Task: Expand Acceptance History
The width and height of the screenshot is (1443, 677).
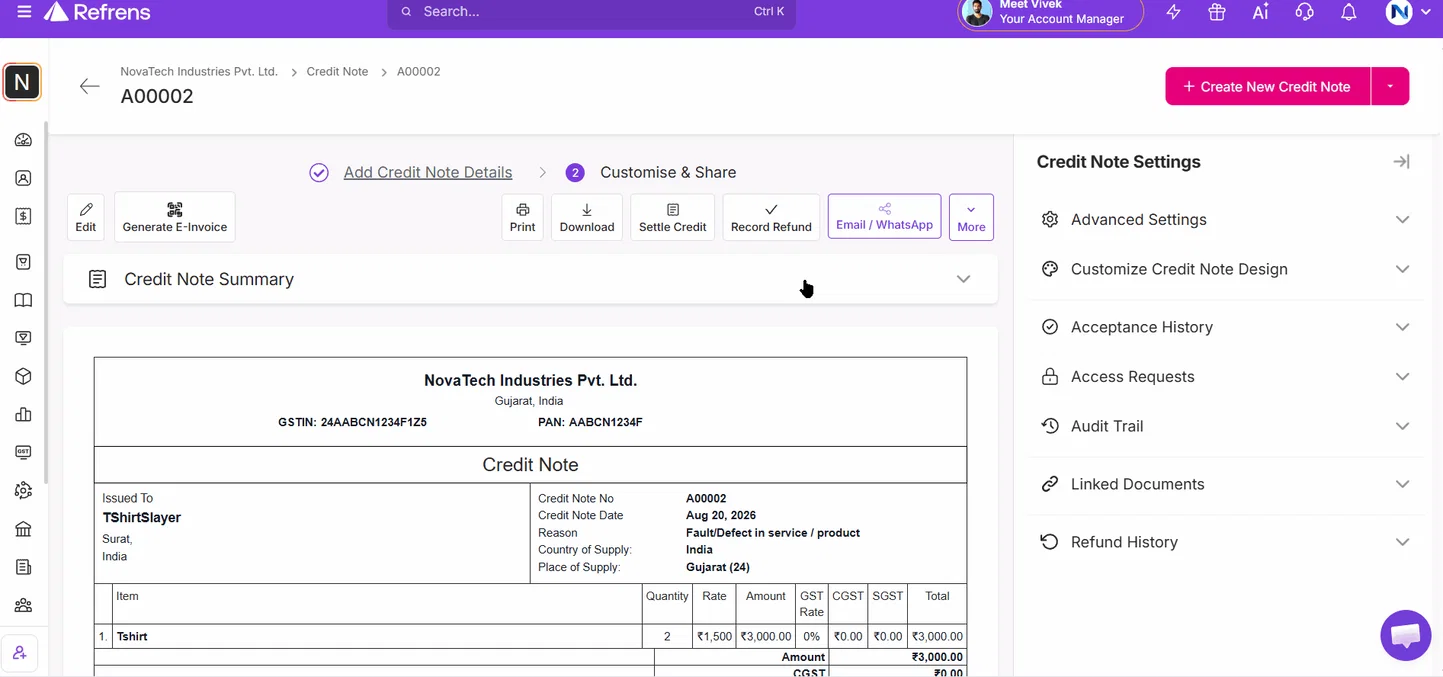Action: tap(1225, 327)
